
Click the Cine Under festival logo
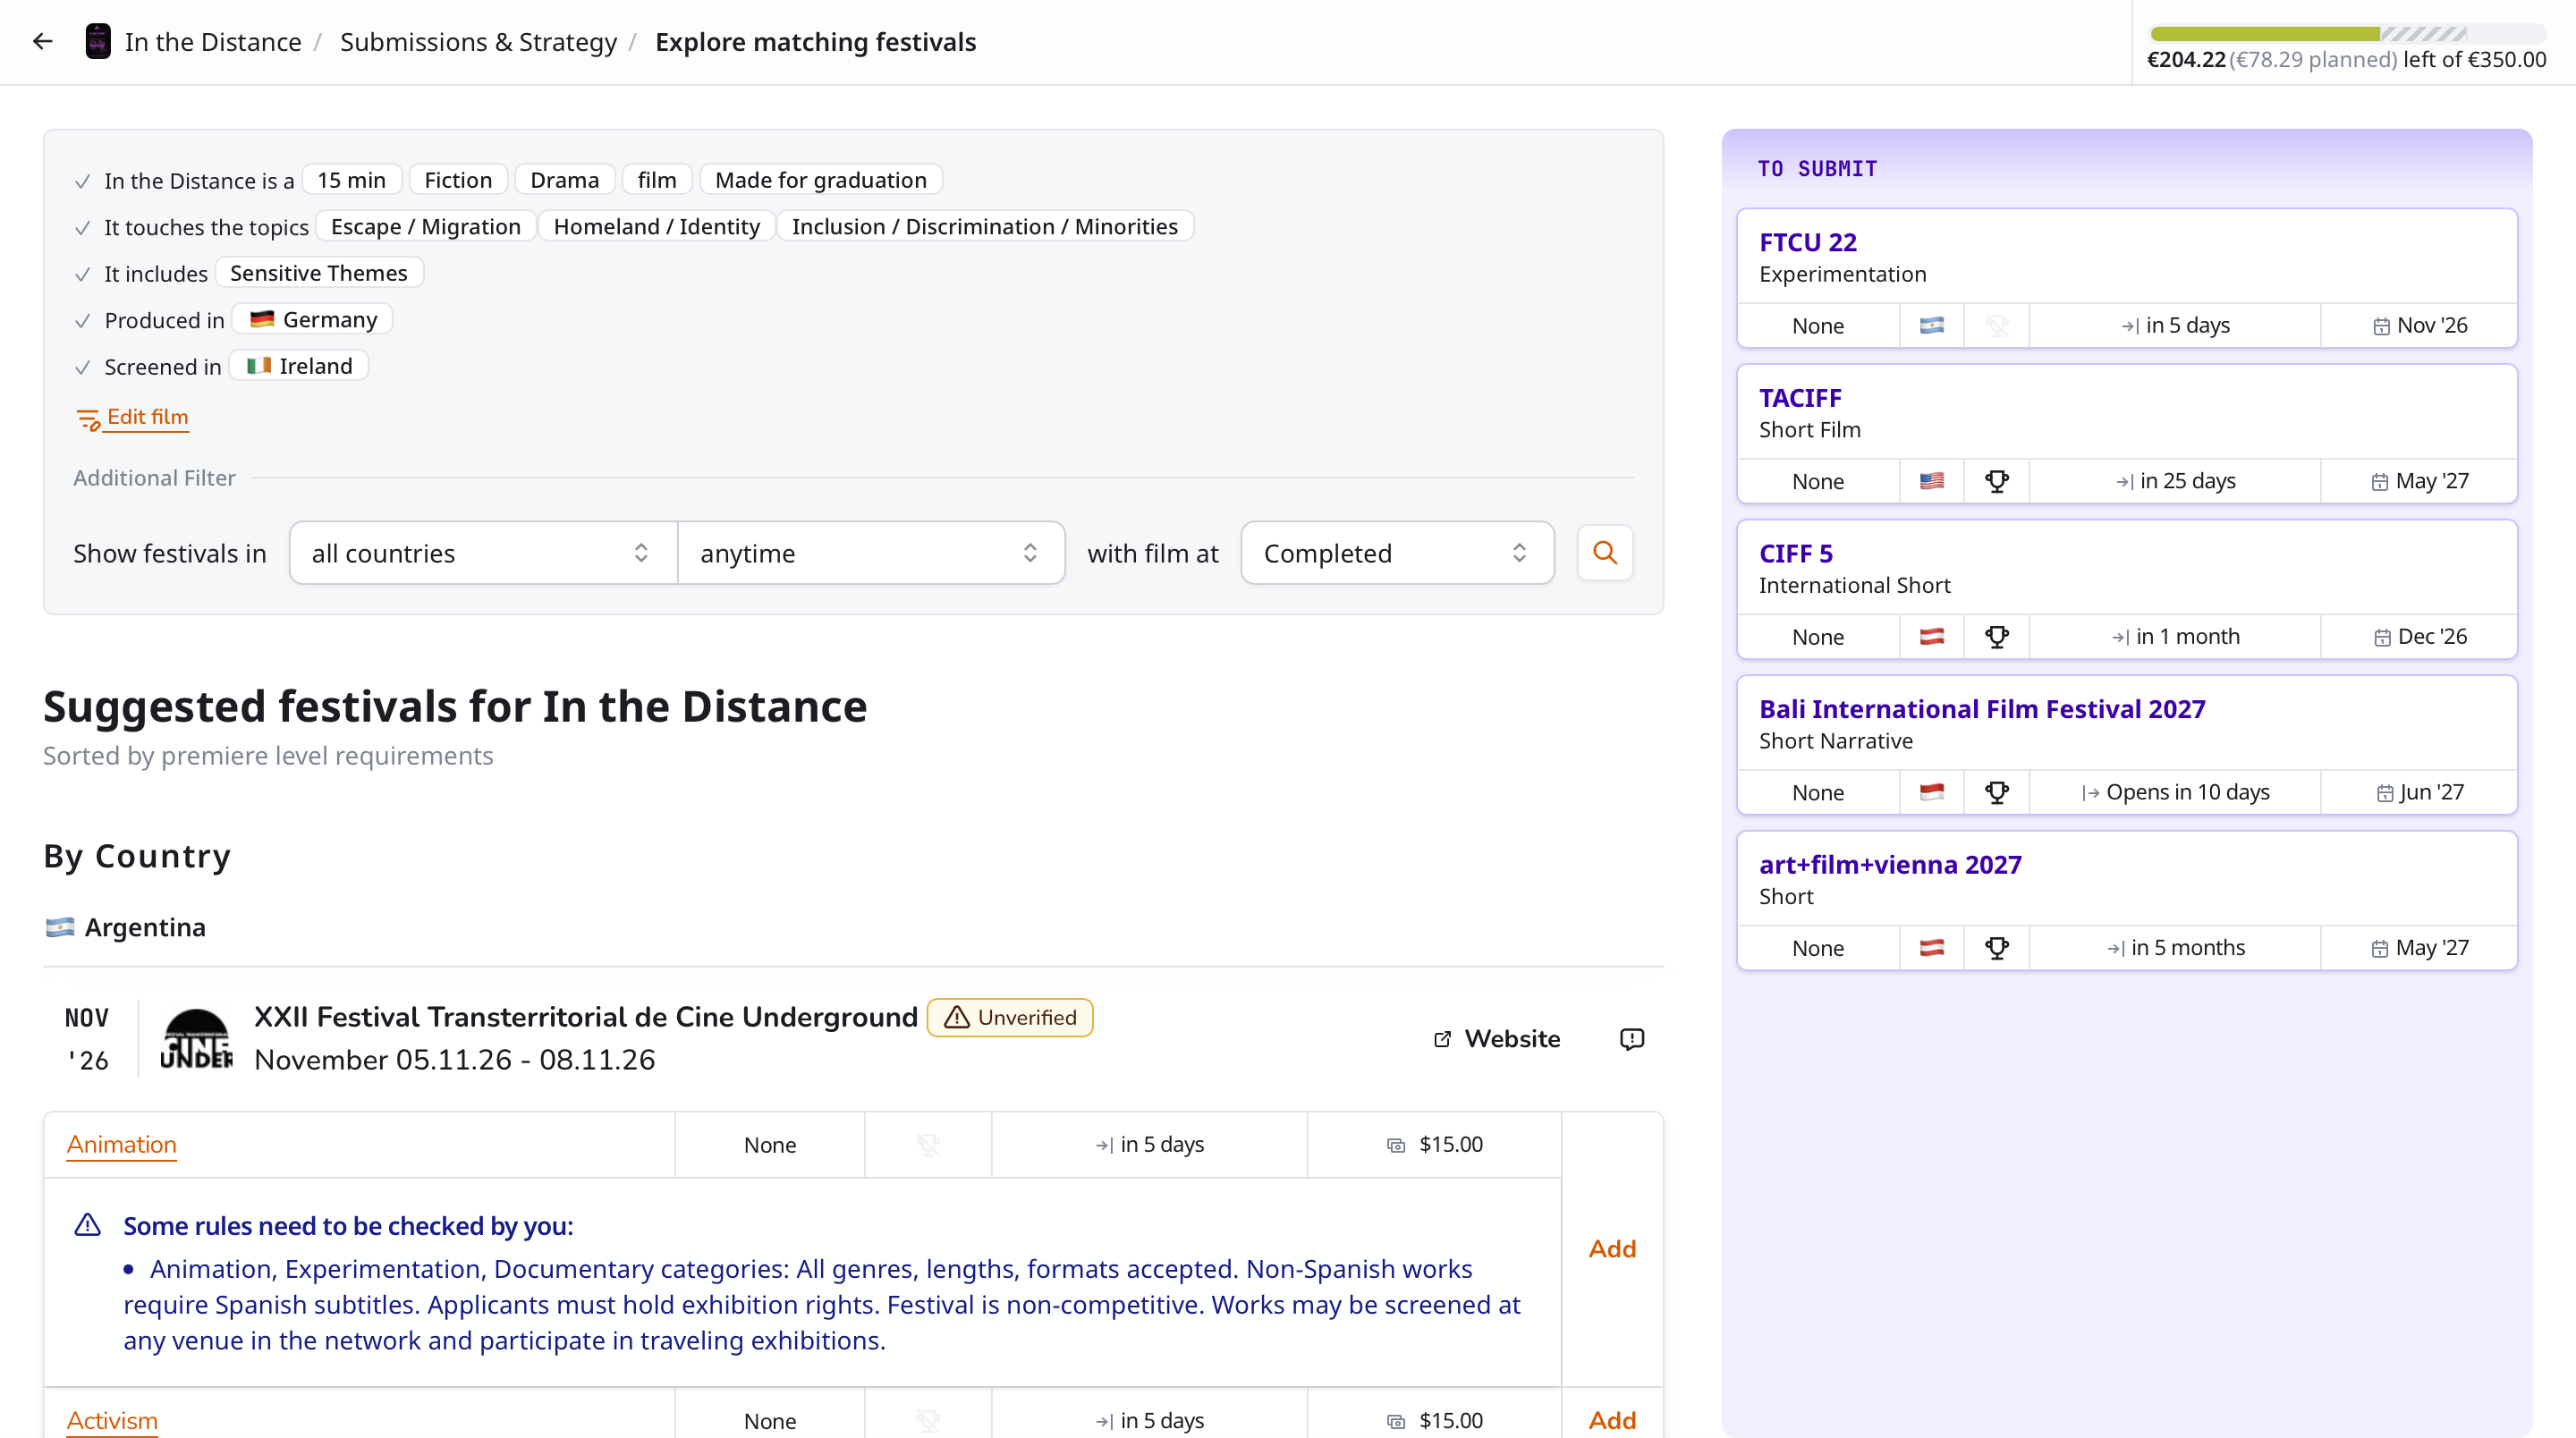pyautogui.click(x=197, y=1039)
